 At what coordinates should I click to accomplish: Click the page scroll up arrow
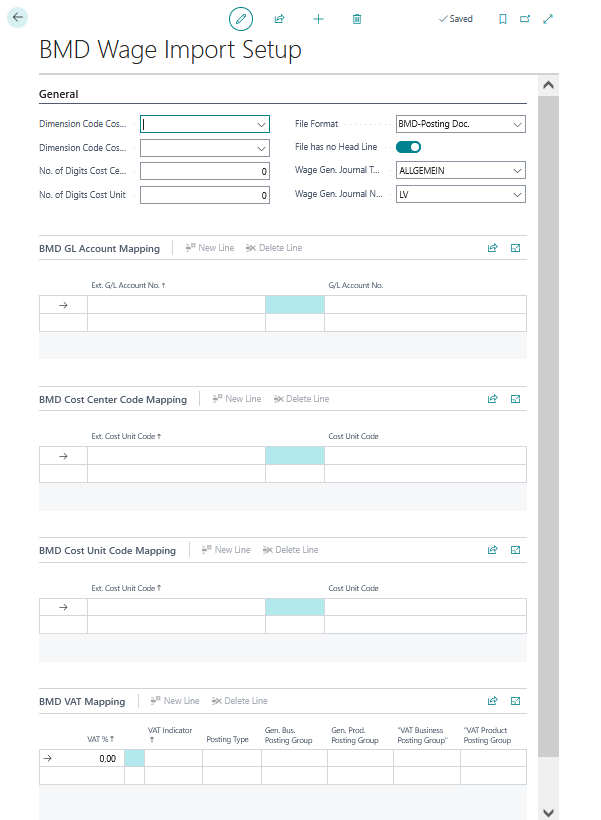(x=548, y=85)
